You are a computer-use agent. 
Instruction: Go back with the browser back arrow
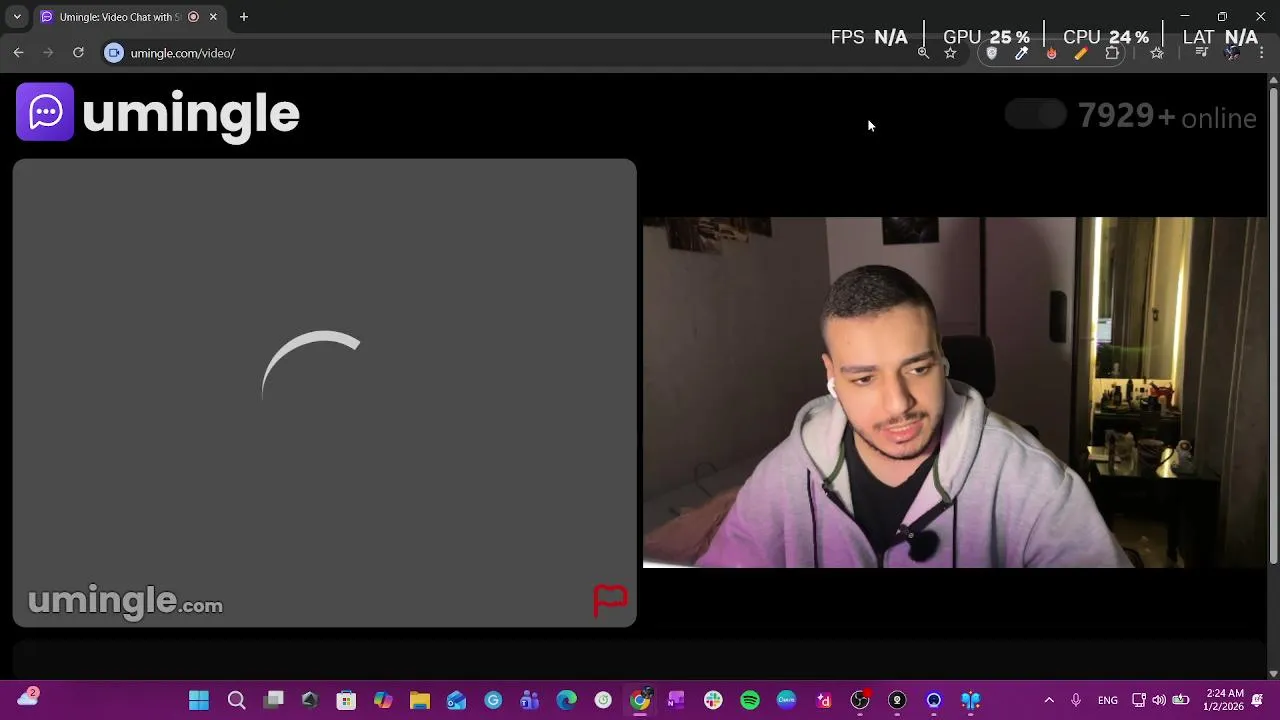(18, 53)
